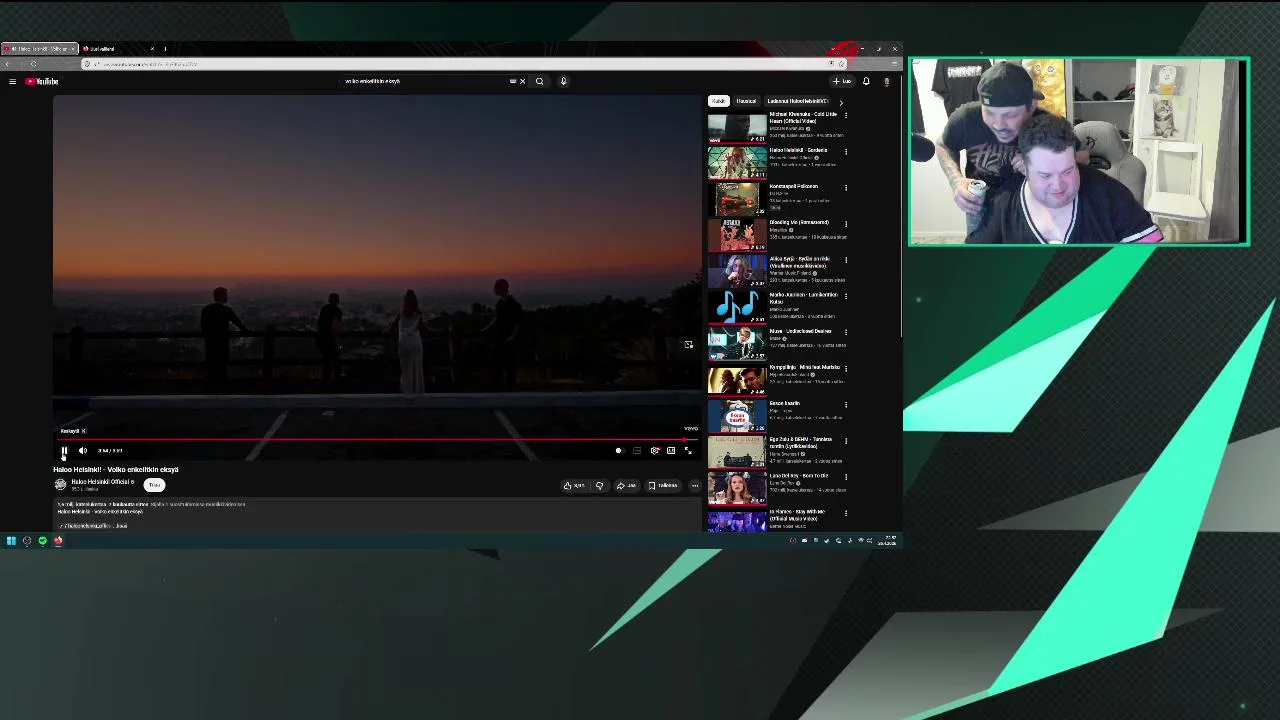1280x720 pixels.
Task: Toggle the autoplay switch in player controls
Action: point(619,451)
